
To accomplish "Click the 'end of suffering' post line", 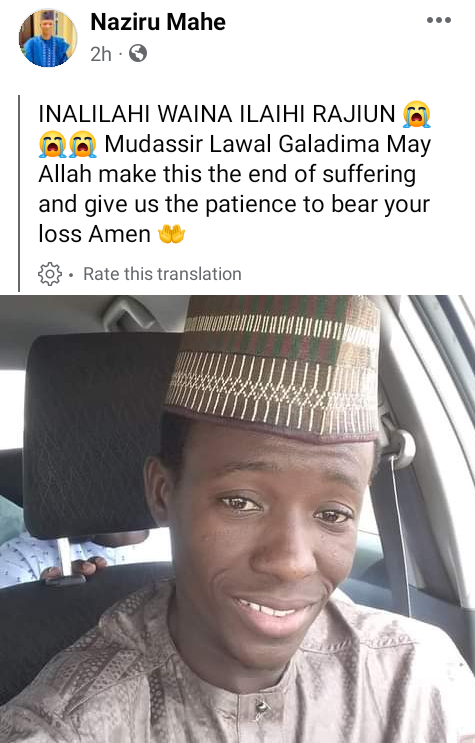I will (228, 174).
